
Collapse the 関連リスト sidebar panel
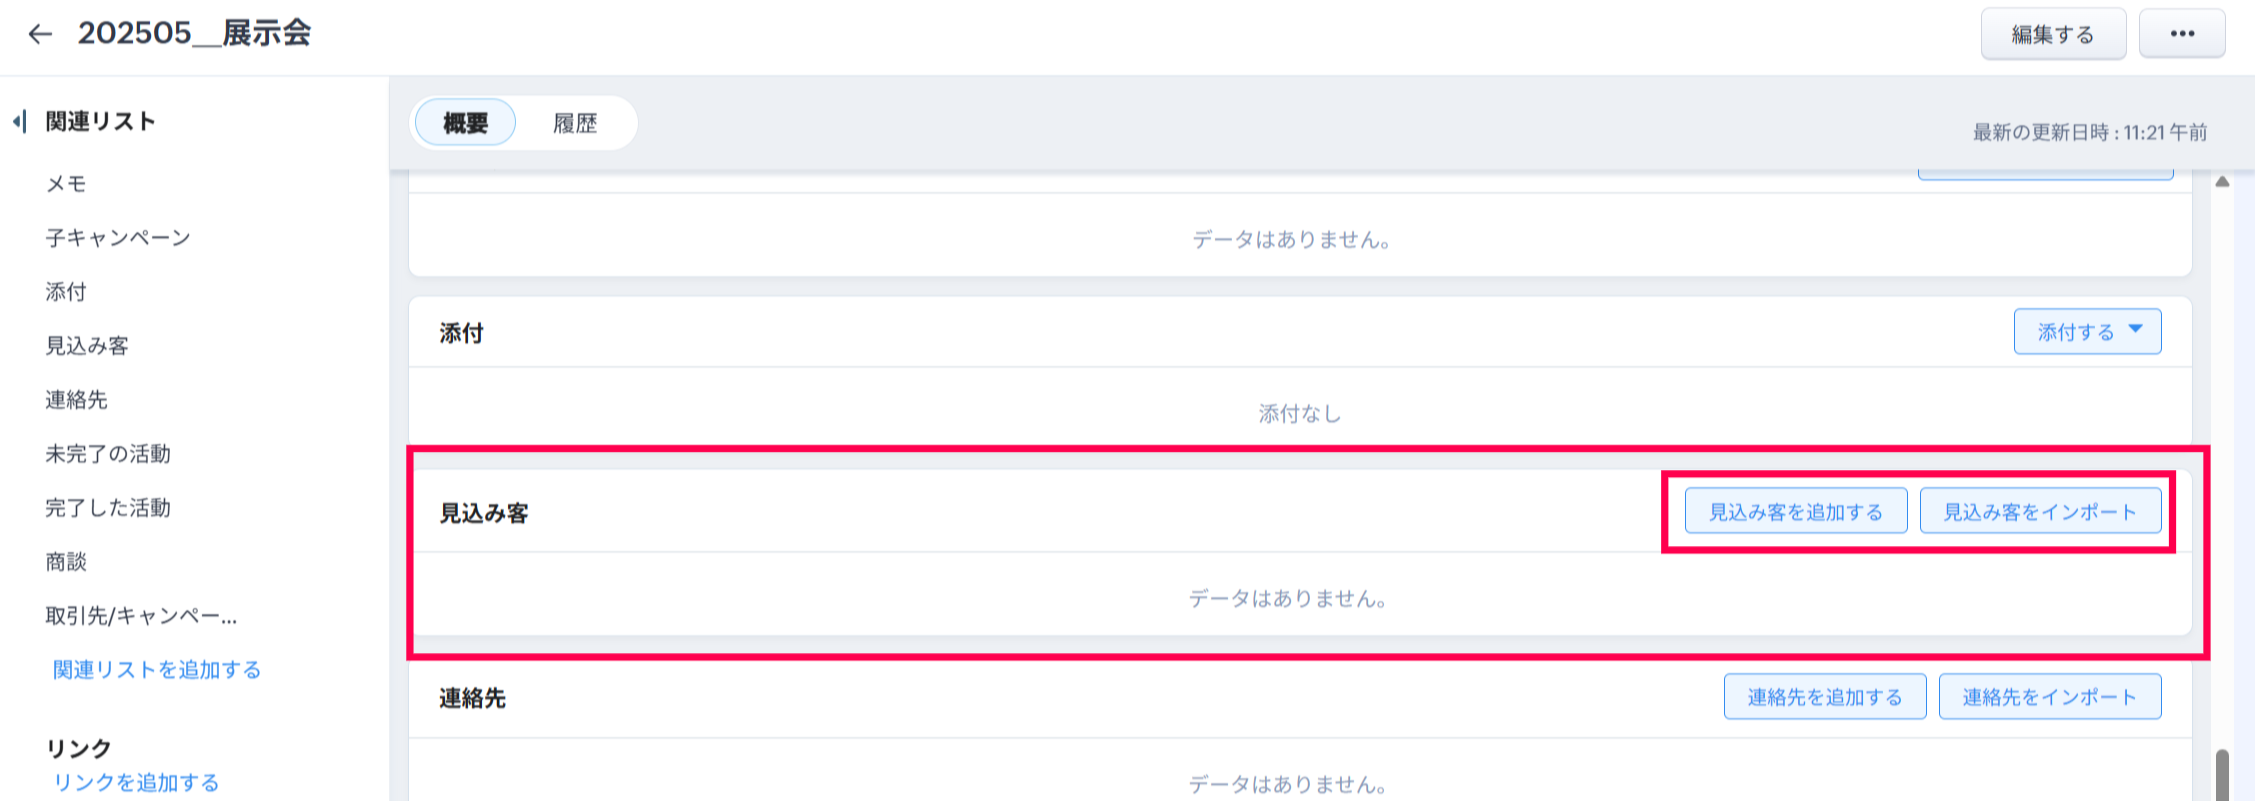[19, 122]
